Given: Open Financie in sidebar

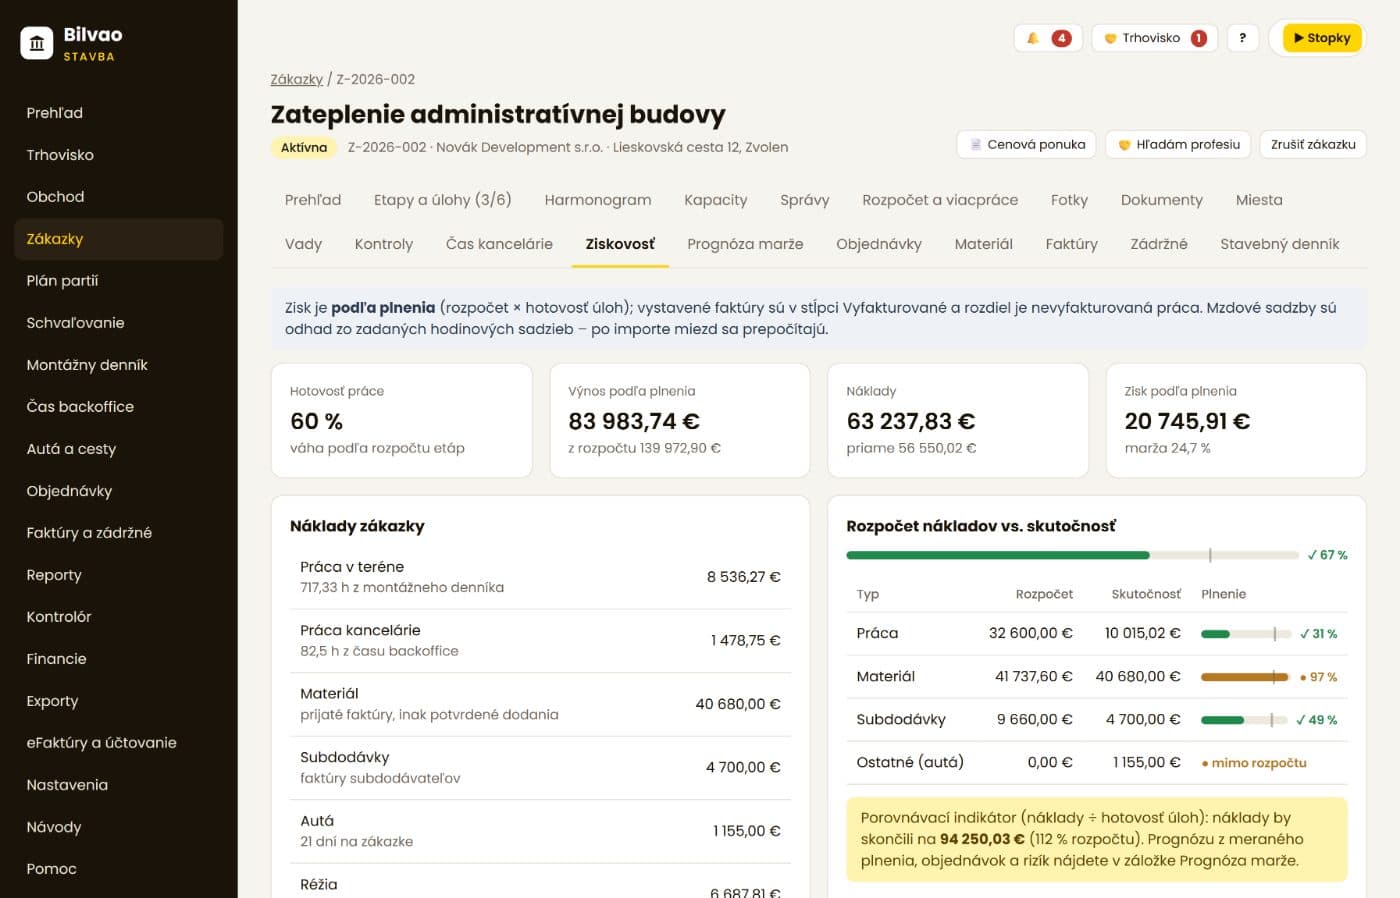Looking at the screenshot, I should point(118,659).
